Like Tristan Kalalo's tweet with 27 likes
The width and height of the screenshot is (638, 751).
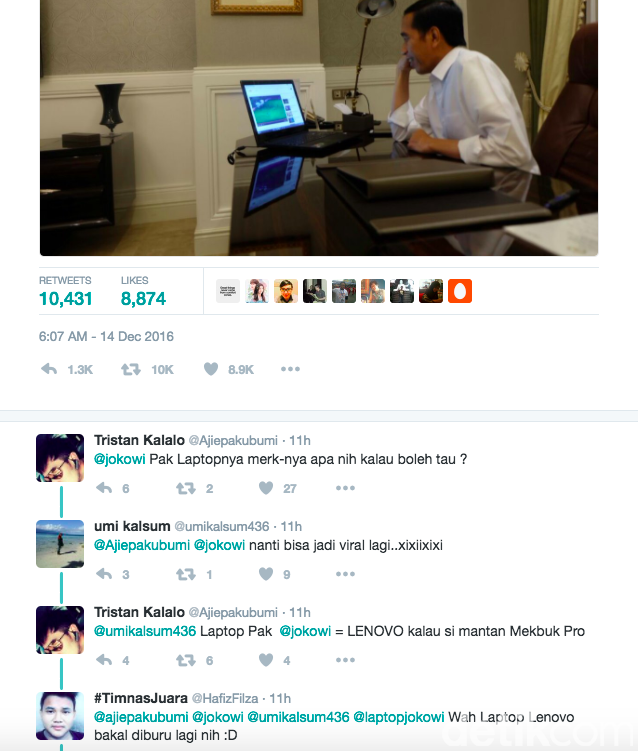point(266,488)
